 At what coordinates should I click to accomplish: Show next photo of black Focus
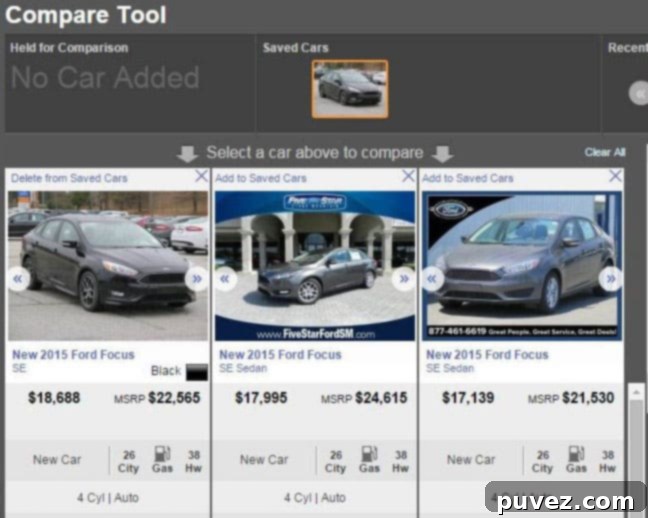(197, 279)
